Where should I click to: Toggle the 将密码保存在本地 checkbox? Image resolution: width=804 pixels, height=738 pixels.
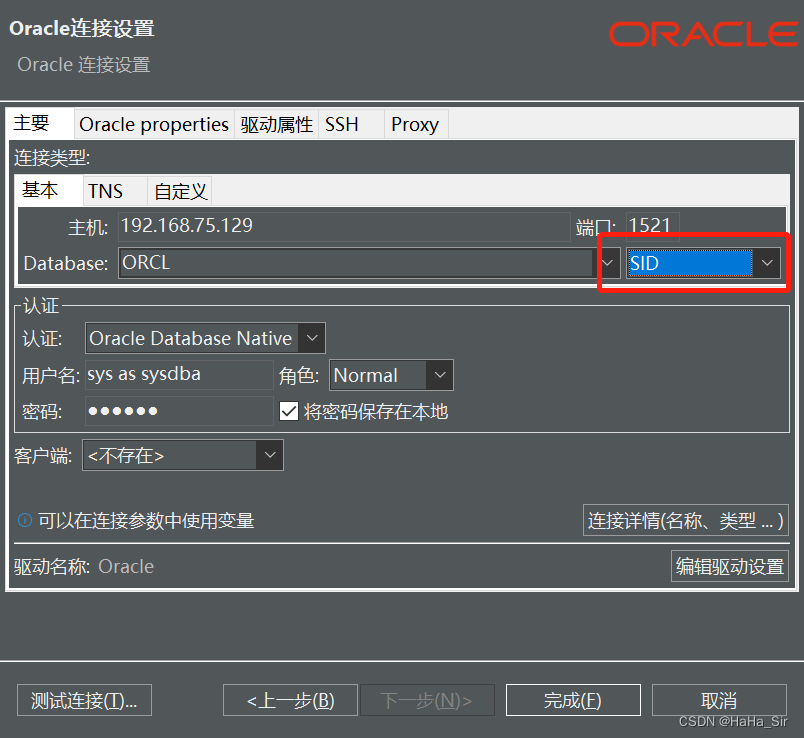pos(289,411)
